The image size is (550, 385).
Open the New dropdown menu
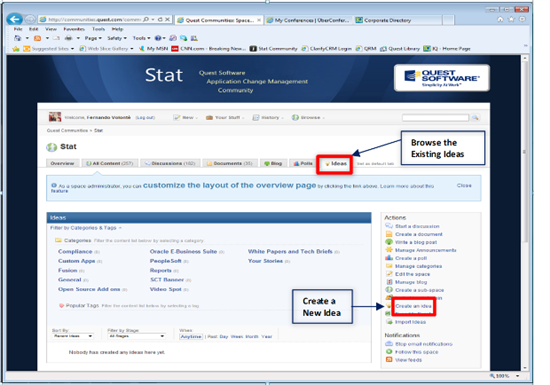[x=186, y=117]
